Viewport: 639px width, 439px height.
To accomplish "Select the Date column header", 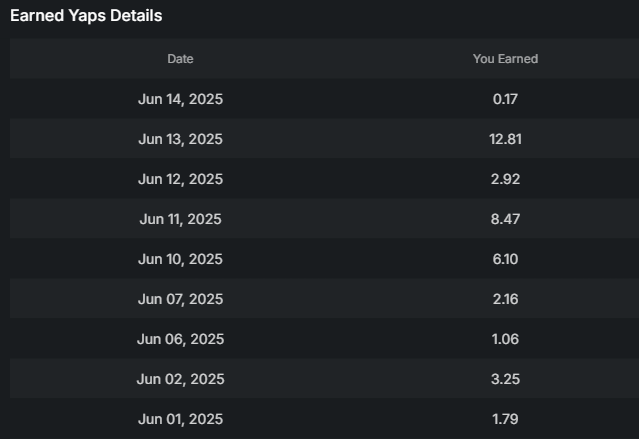I will pos(180,59).
